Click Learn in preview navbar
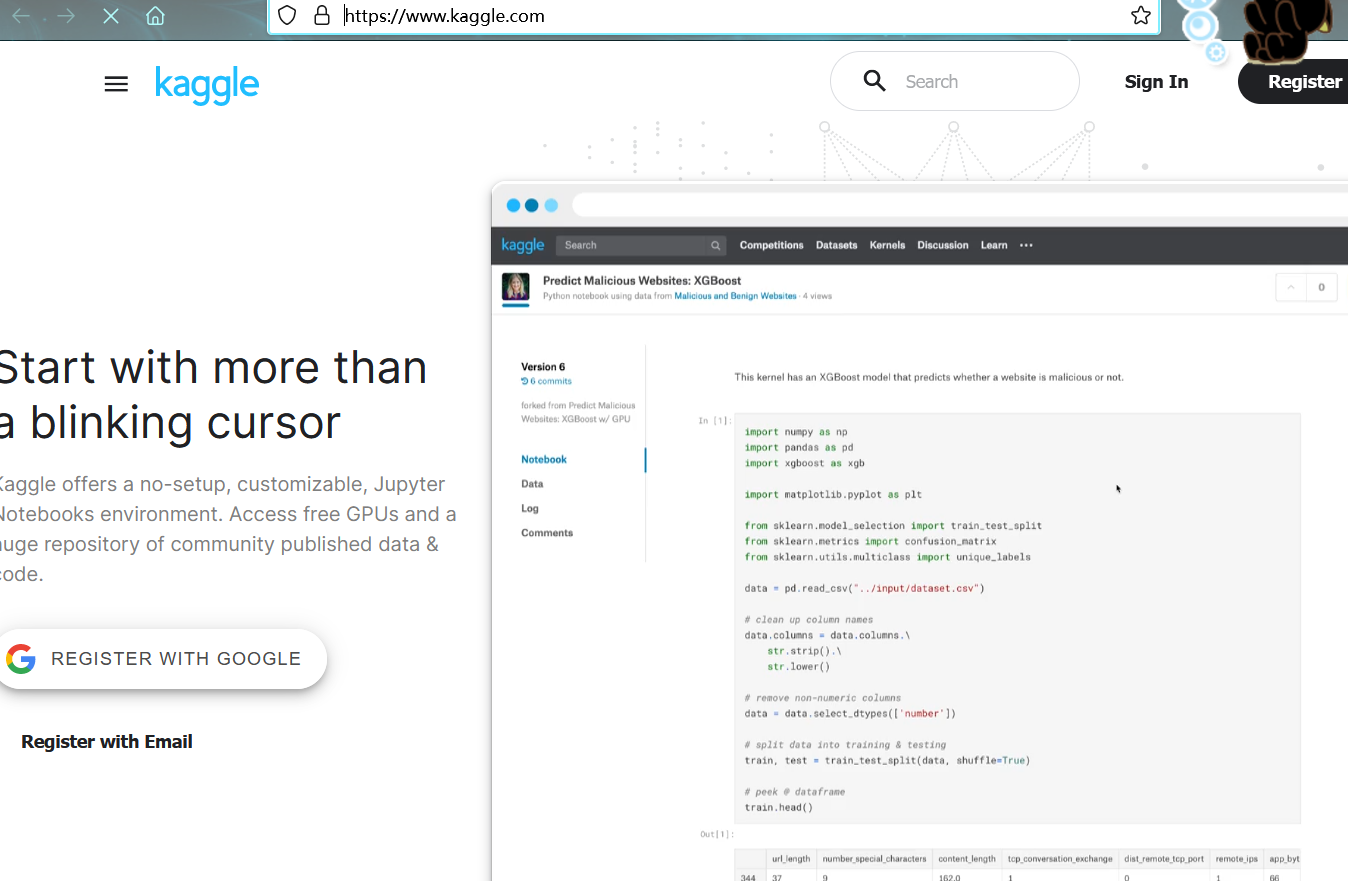Screen dimensions: 1348x881 [994, 245]
